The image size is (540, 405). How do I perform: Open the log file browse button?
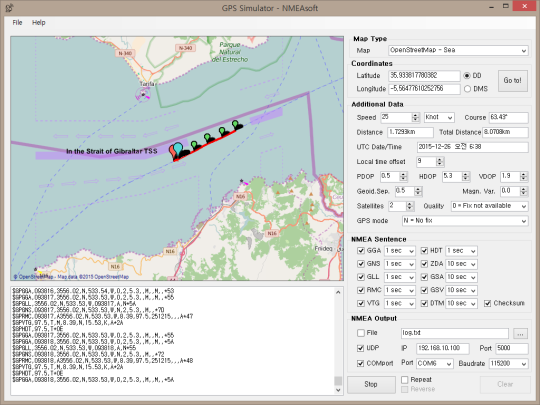(x=520, y=333)
